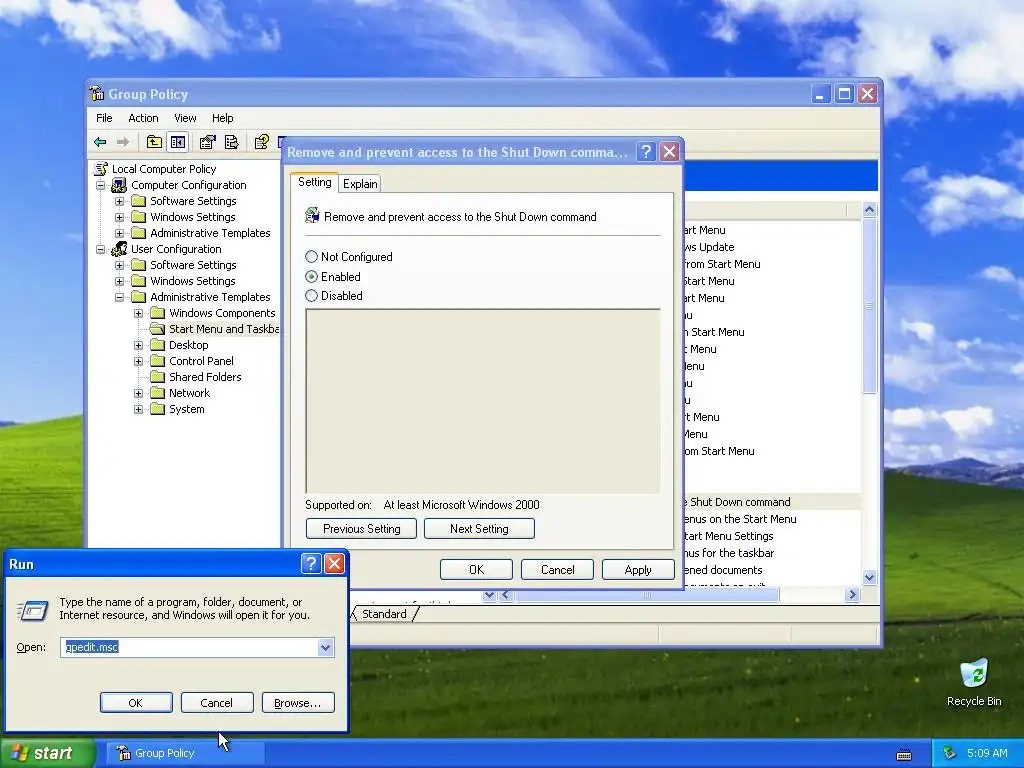Click the Back arrow in Group Policy toolbar
This screenshot has height=768, width=1024.
click(100, 142)
